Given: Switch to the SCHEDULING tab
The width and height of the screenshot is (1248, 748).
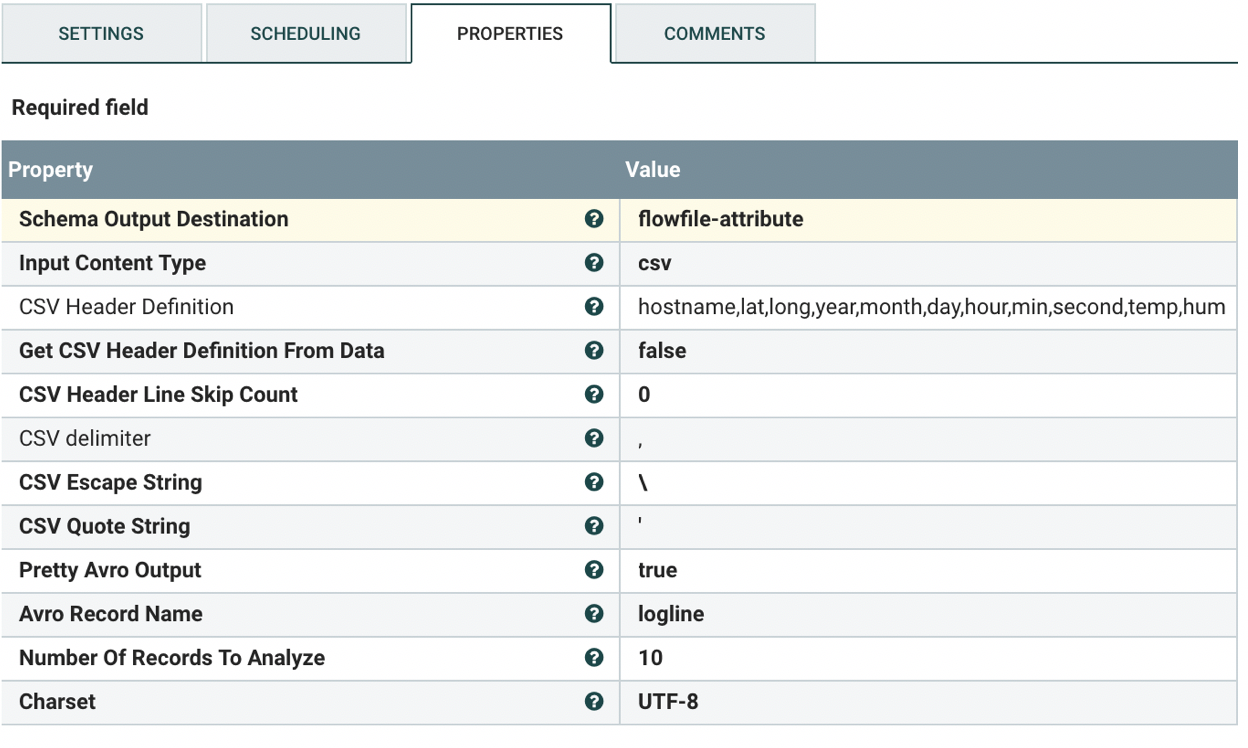Looking at the screenshot, I should (306, 33).
